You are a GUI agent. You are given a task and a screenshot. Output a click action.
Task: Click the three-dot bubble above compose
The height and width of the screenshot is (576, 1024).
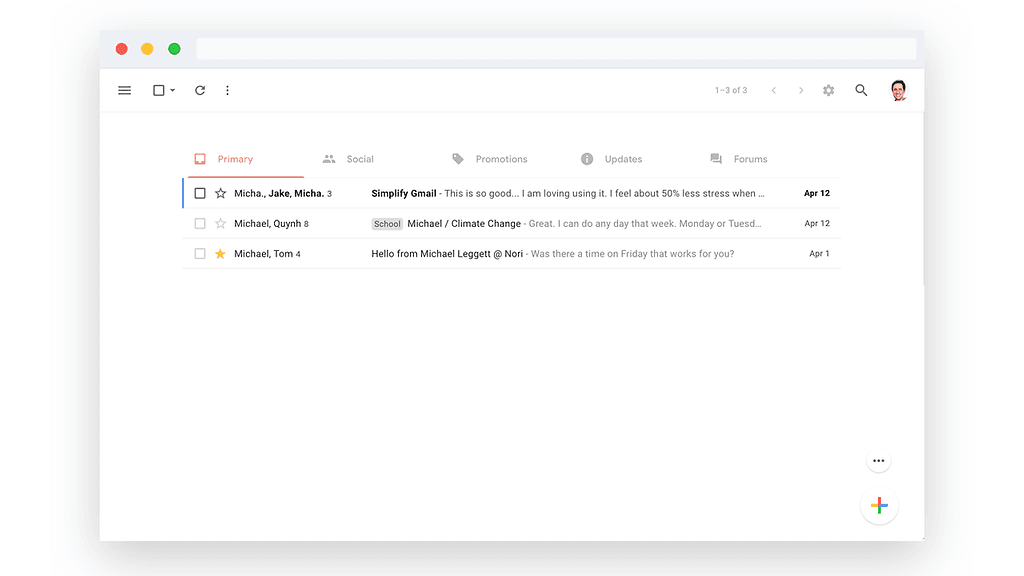pyautogui.click(x=878, y=461)
